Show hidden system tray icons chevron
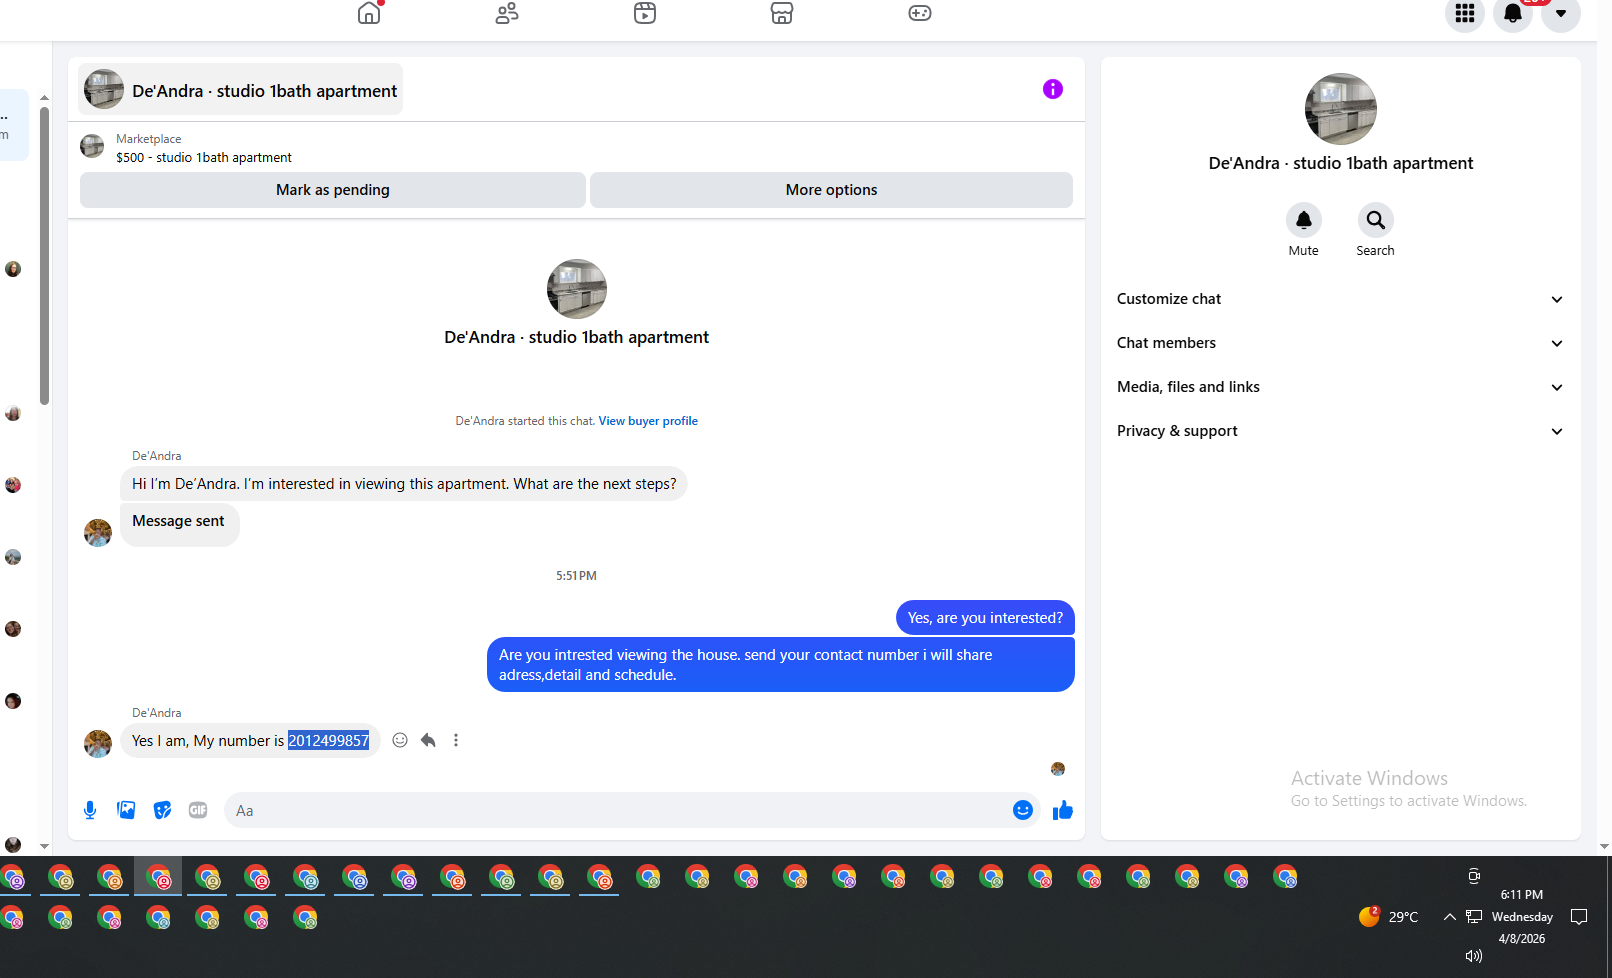The height and width of the screenshot is (978, 1612). pyautogui.click(x=1449, y=917)
